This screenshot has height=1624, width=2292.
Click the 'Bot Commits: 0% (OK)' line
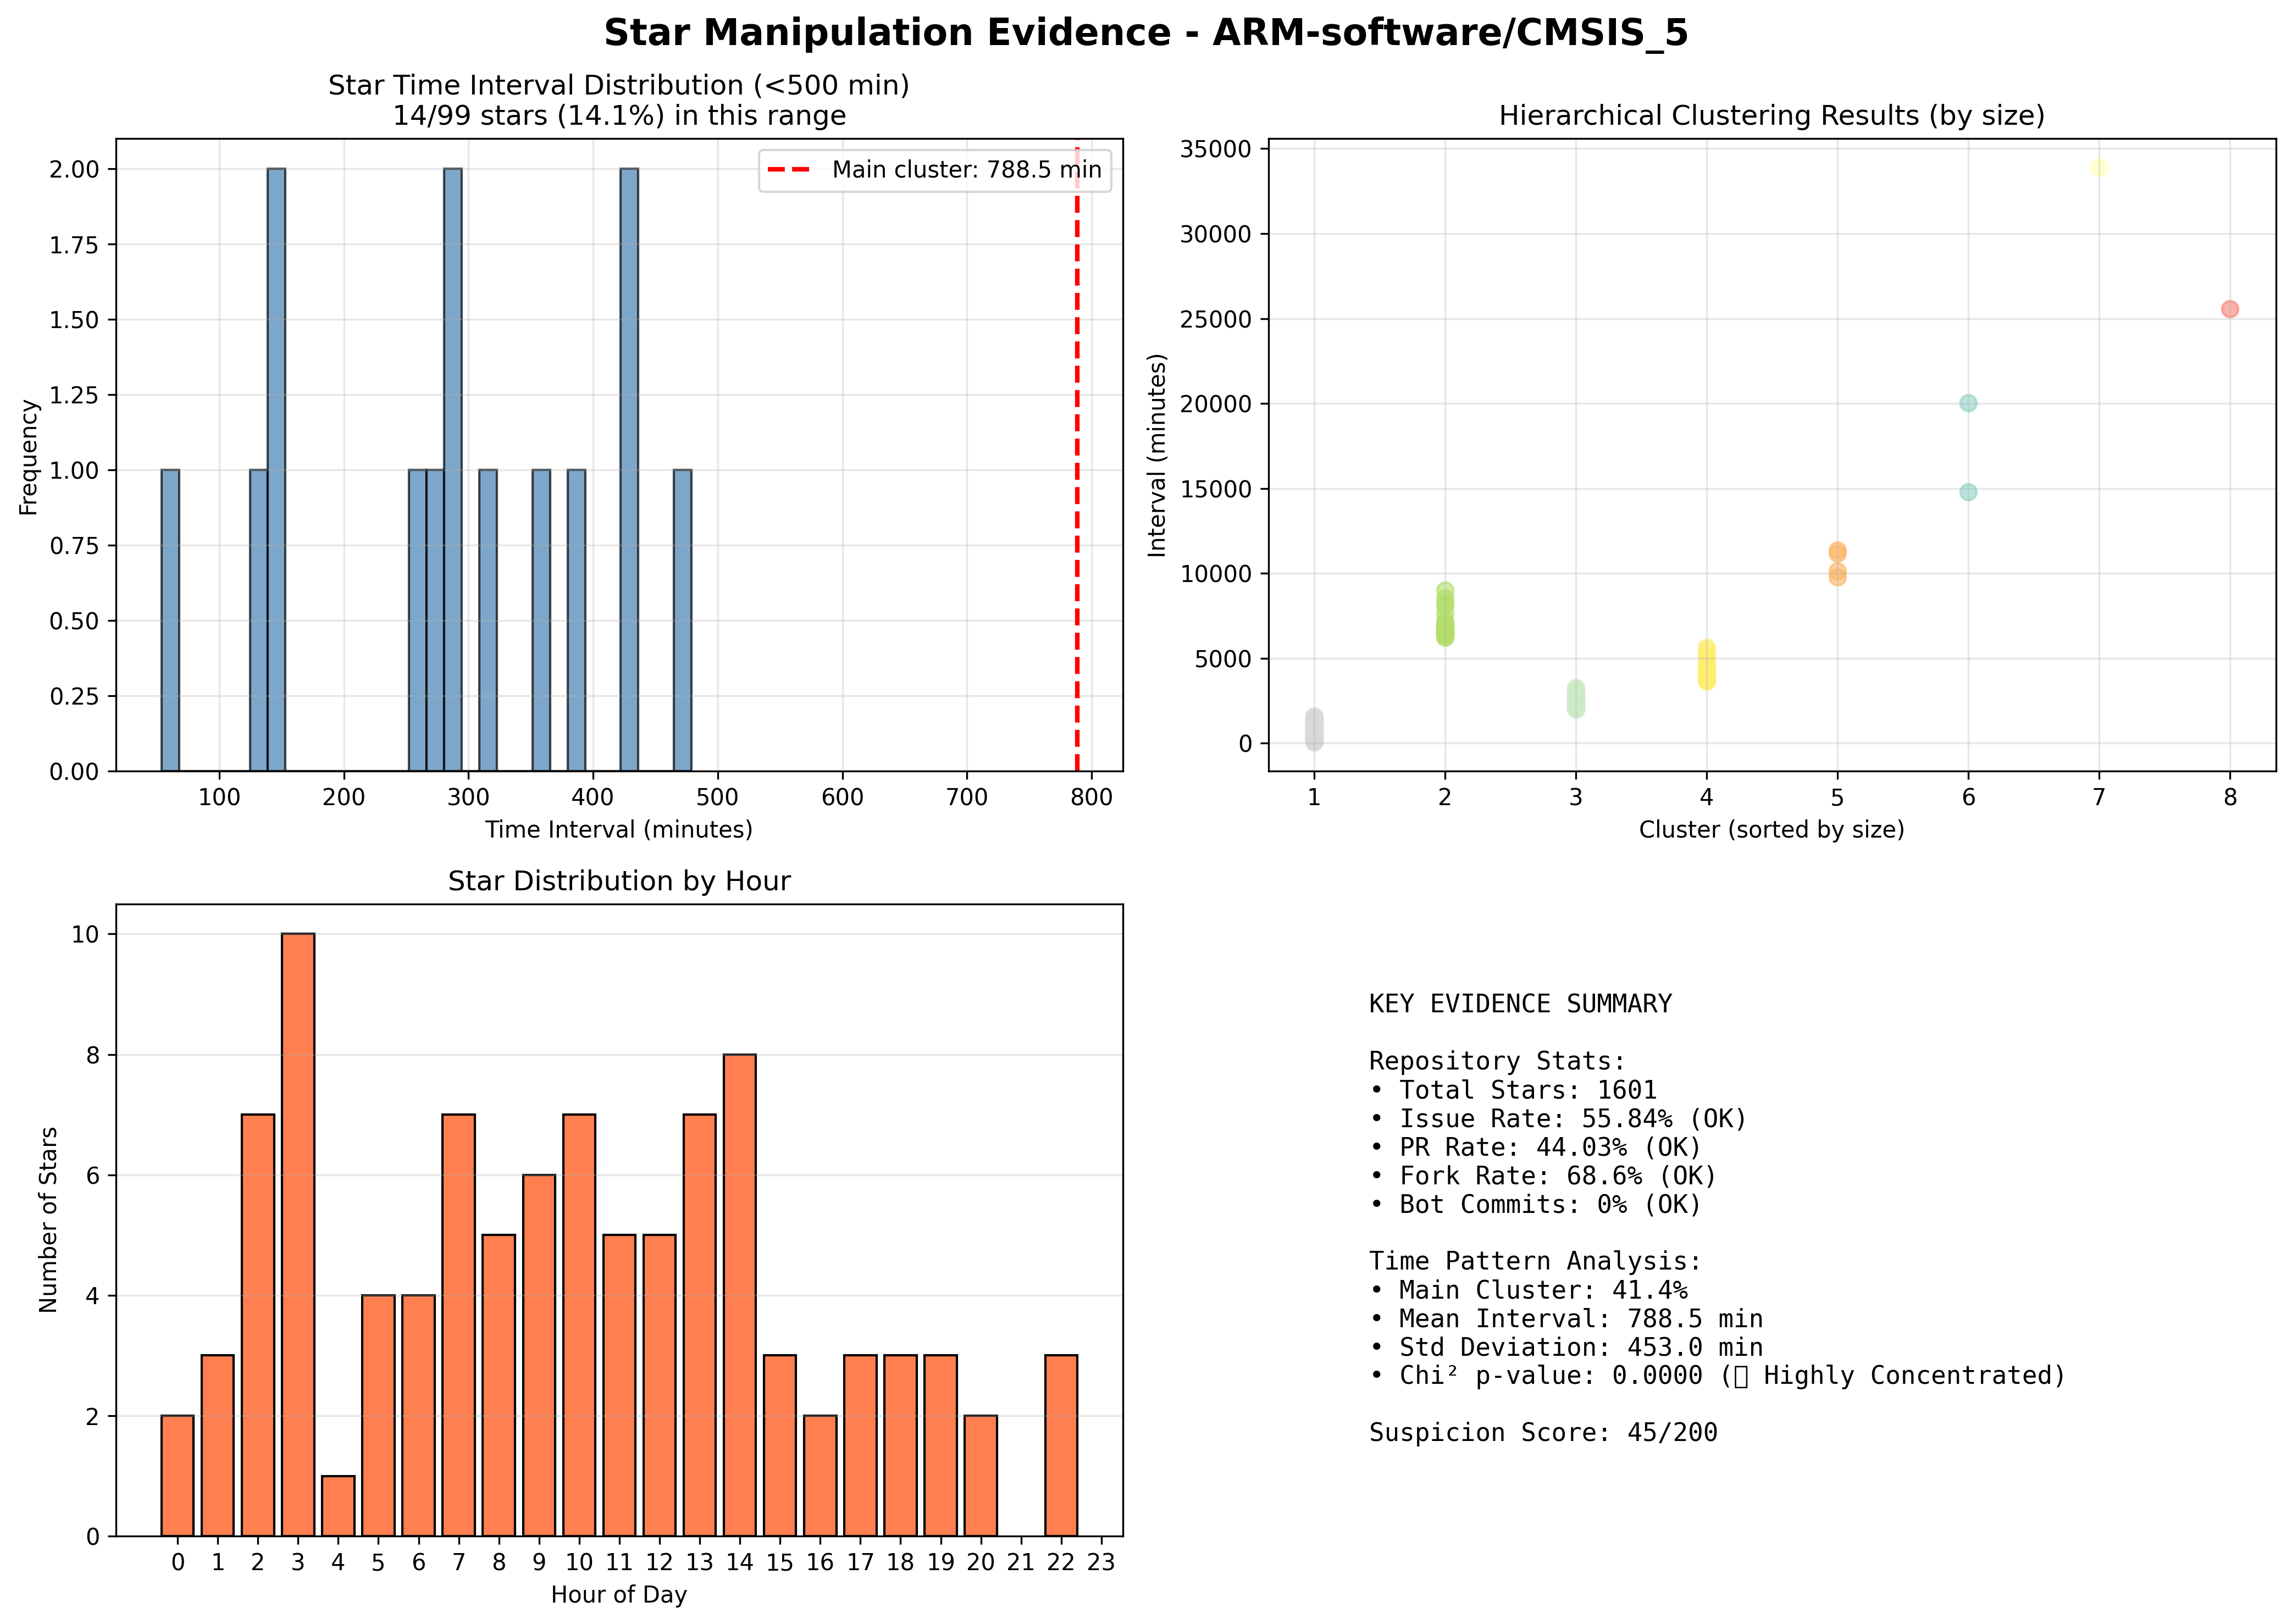click(1535, 1205)
